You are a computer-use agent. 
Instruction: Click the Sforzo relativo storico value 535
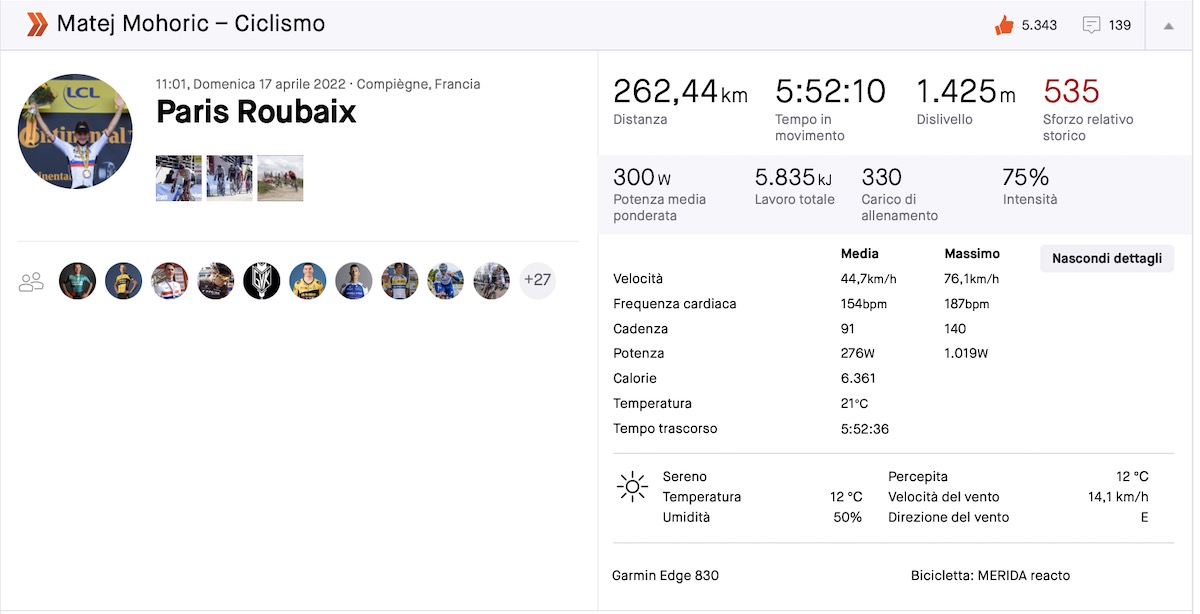tap(1071, 92)
